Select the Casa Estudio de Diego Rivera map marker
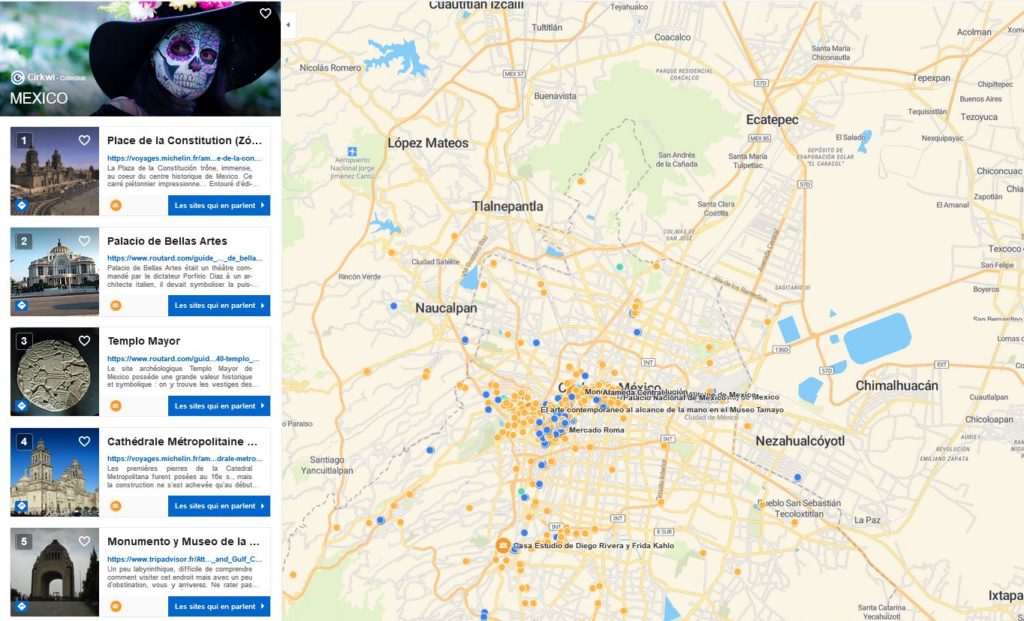The width and height of the screenshot is (1024, 621). coord(503,545)
